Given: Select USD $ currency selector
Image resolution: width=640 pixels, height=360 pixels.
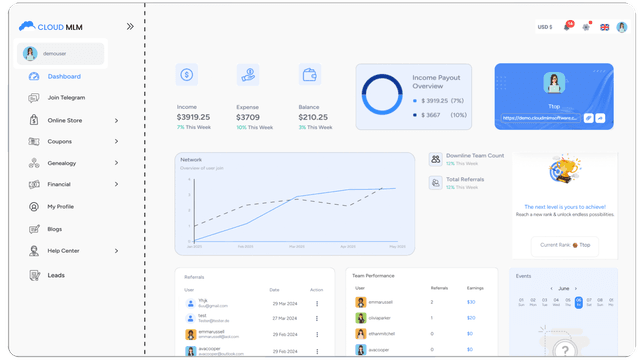Looking at the screenshot, I should pos(545,27).
